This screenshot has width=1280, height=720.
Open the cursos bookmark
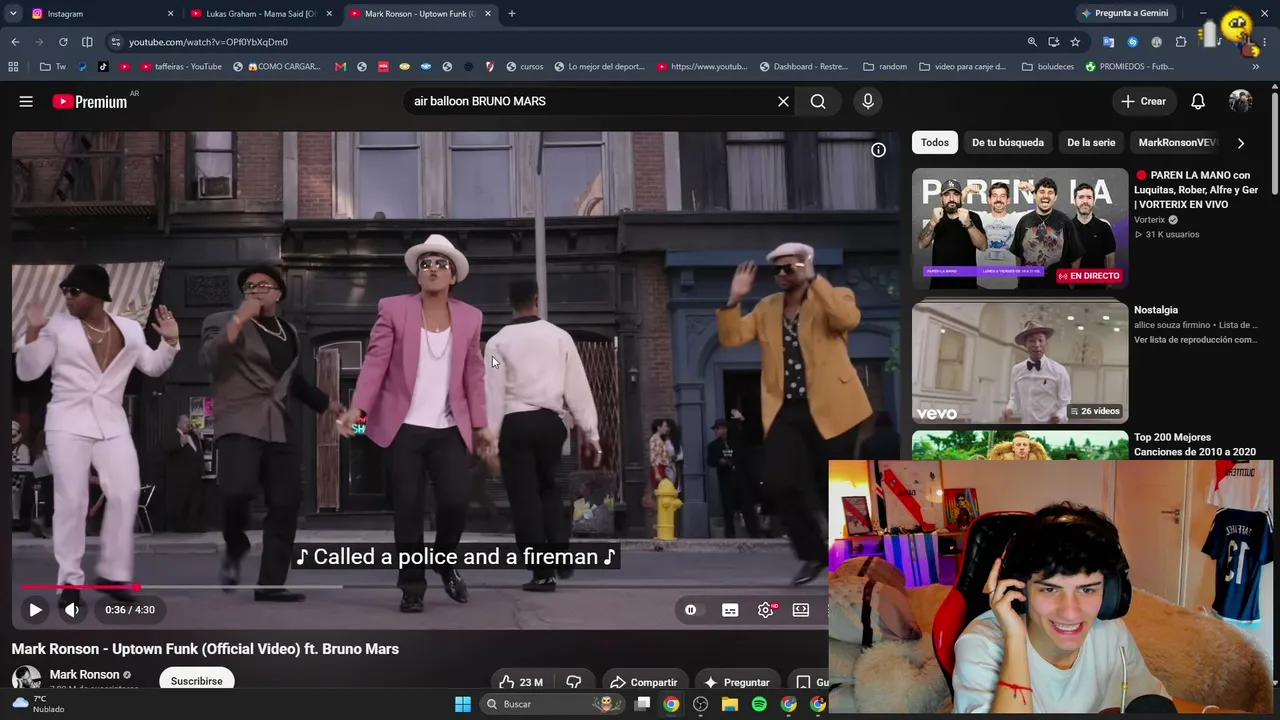tap(525, 67)
